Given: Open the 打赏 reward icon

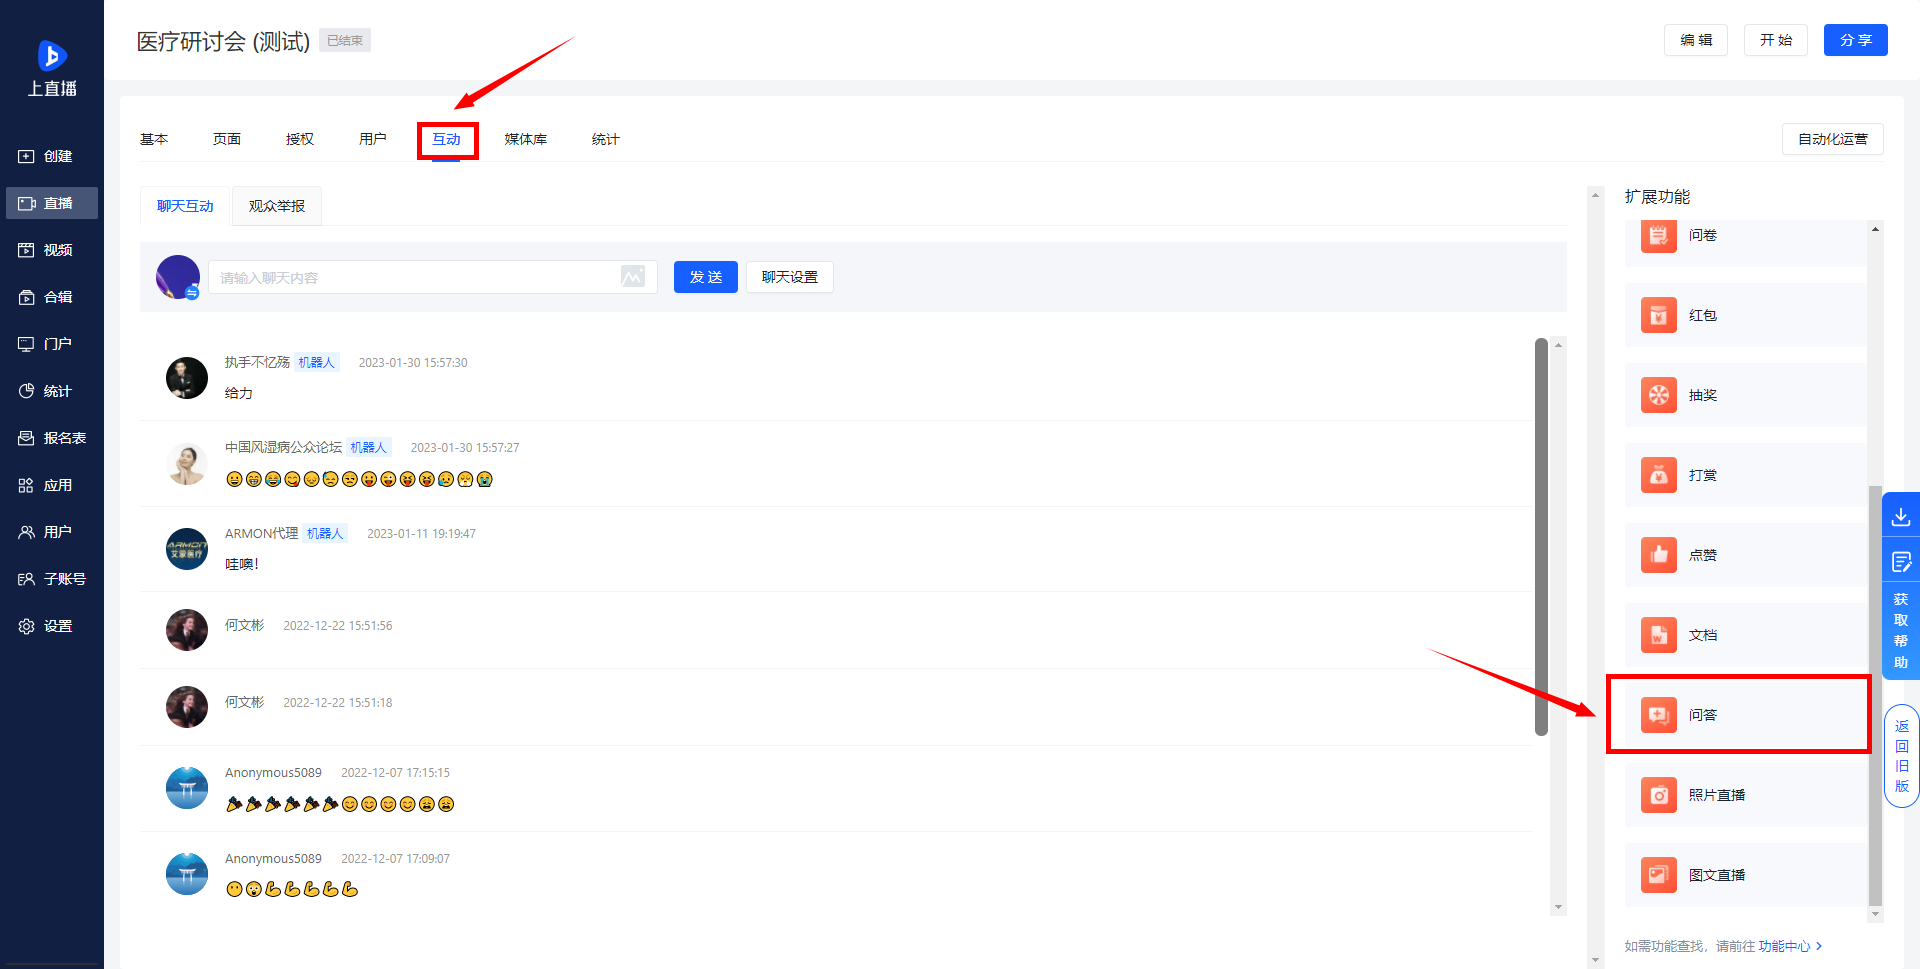Looking at the screenshot, I should coord(1658,475).
